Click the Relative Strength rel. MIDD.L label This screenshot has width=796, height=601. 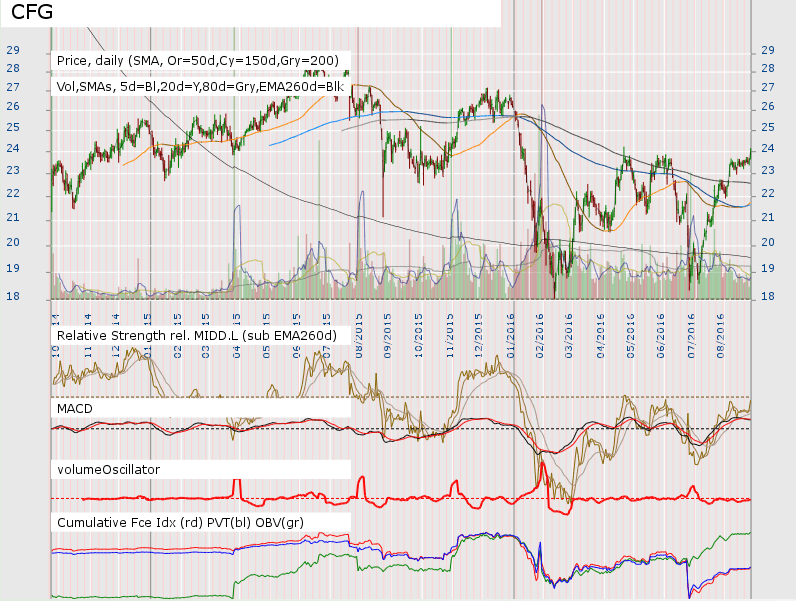tap(197, 335)
